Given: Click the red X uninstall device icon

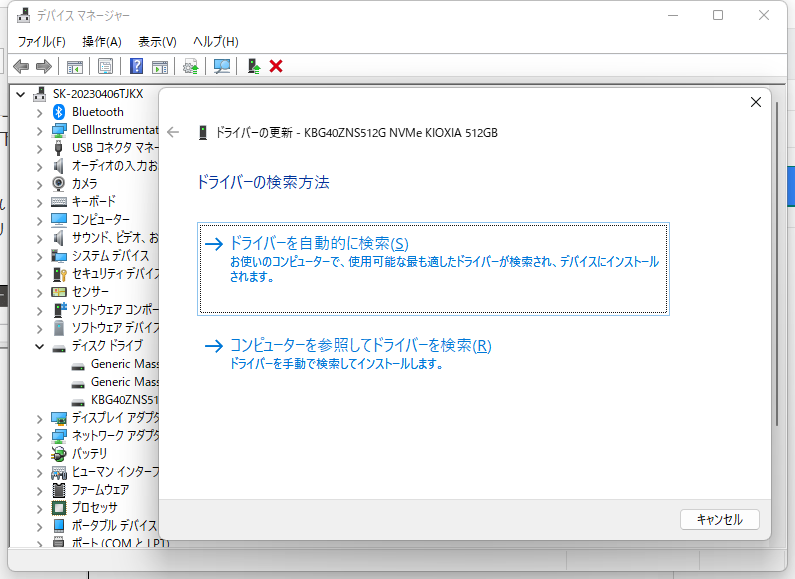Looking at the screenshot, I should (x=276, y=66).
